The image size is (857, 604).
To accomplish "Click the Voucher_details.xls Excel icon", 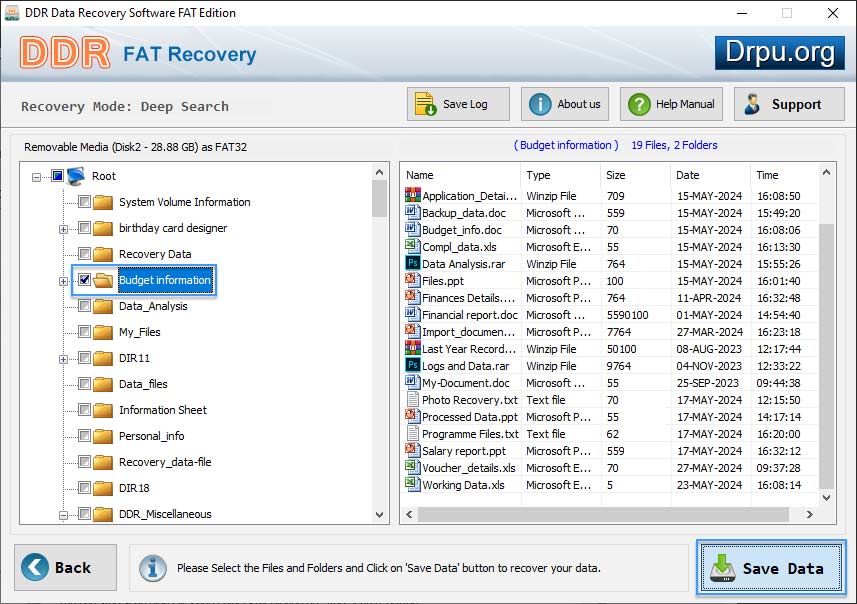I will [412, 467].
